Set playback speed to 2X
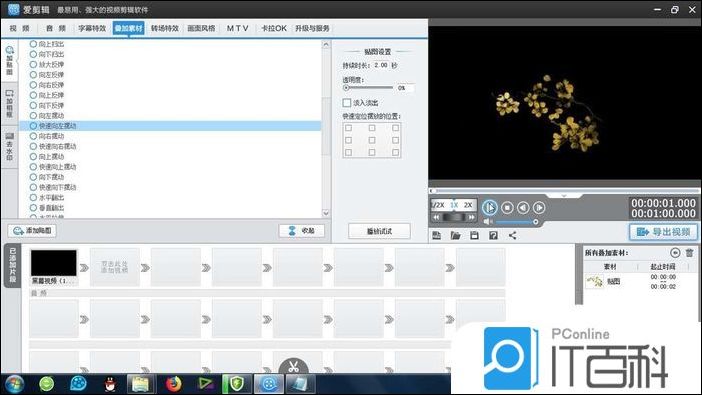702x395 pixels. pyautogui.click(x=468, y=205)
